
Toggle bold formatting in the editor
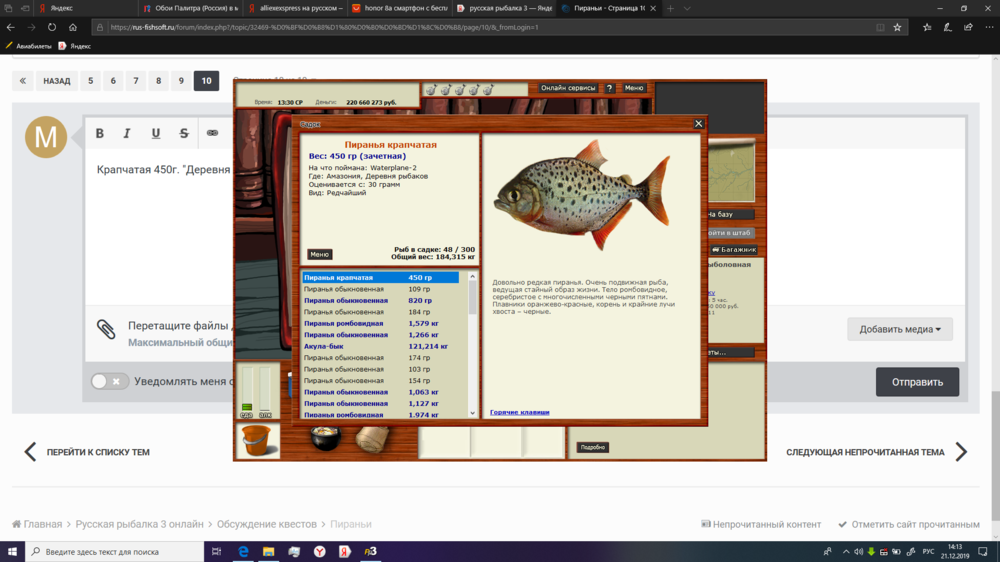(x=99, y=133)
